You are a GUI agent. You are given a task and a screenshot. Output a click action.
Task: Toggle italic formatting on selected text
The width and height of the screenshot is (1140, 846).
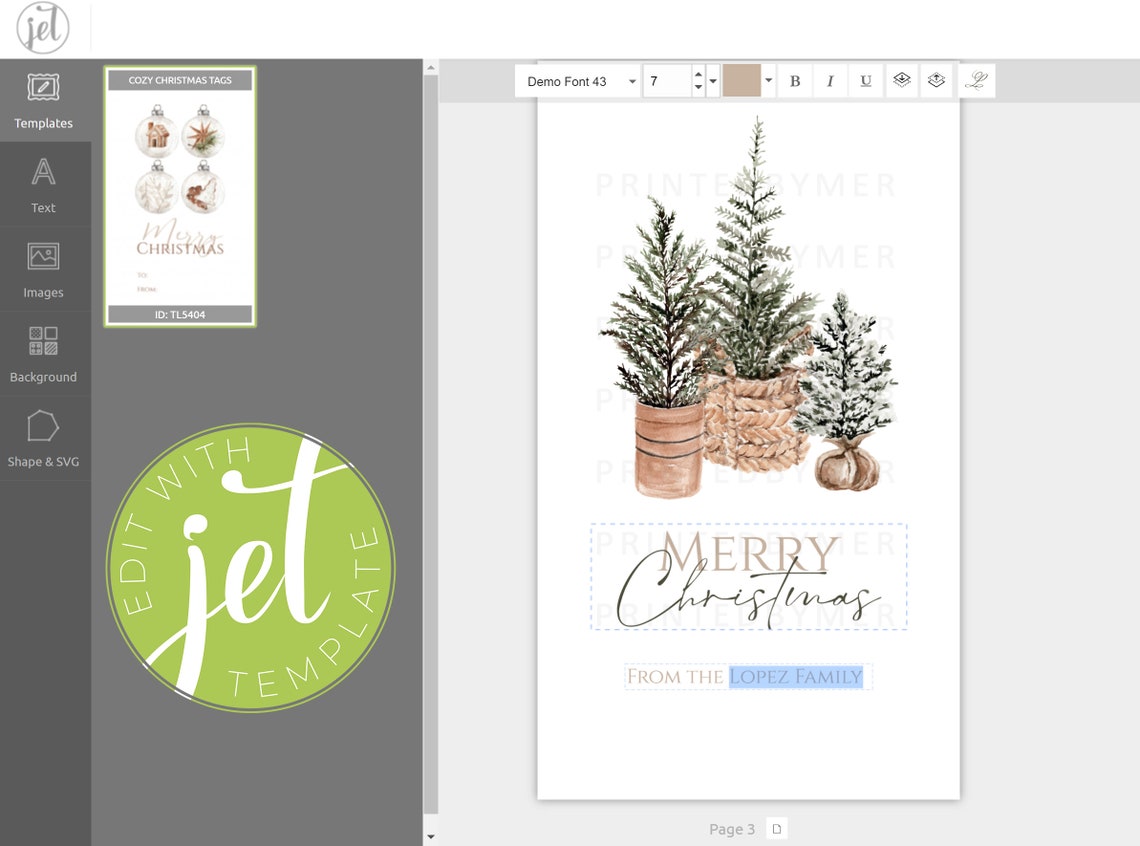830,81
